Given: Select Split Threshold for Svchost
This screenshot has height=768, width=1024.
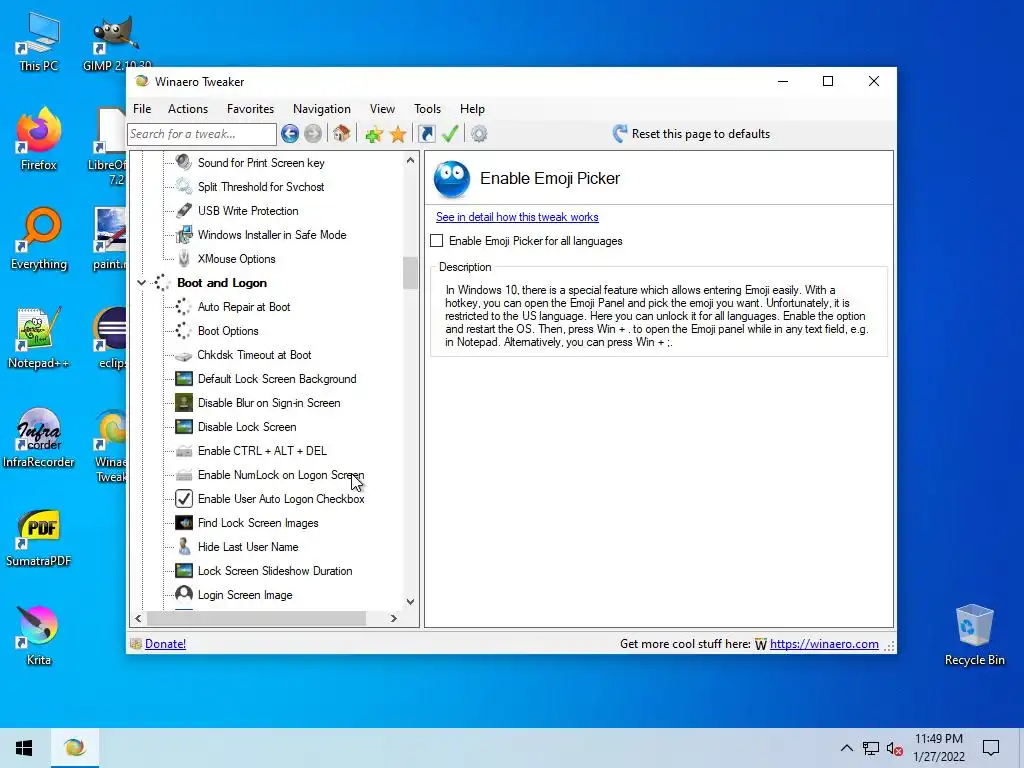Looking at the screenshot, I should coord(261,187).
